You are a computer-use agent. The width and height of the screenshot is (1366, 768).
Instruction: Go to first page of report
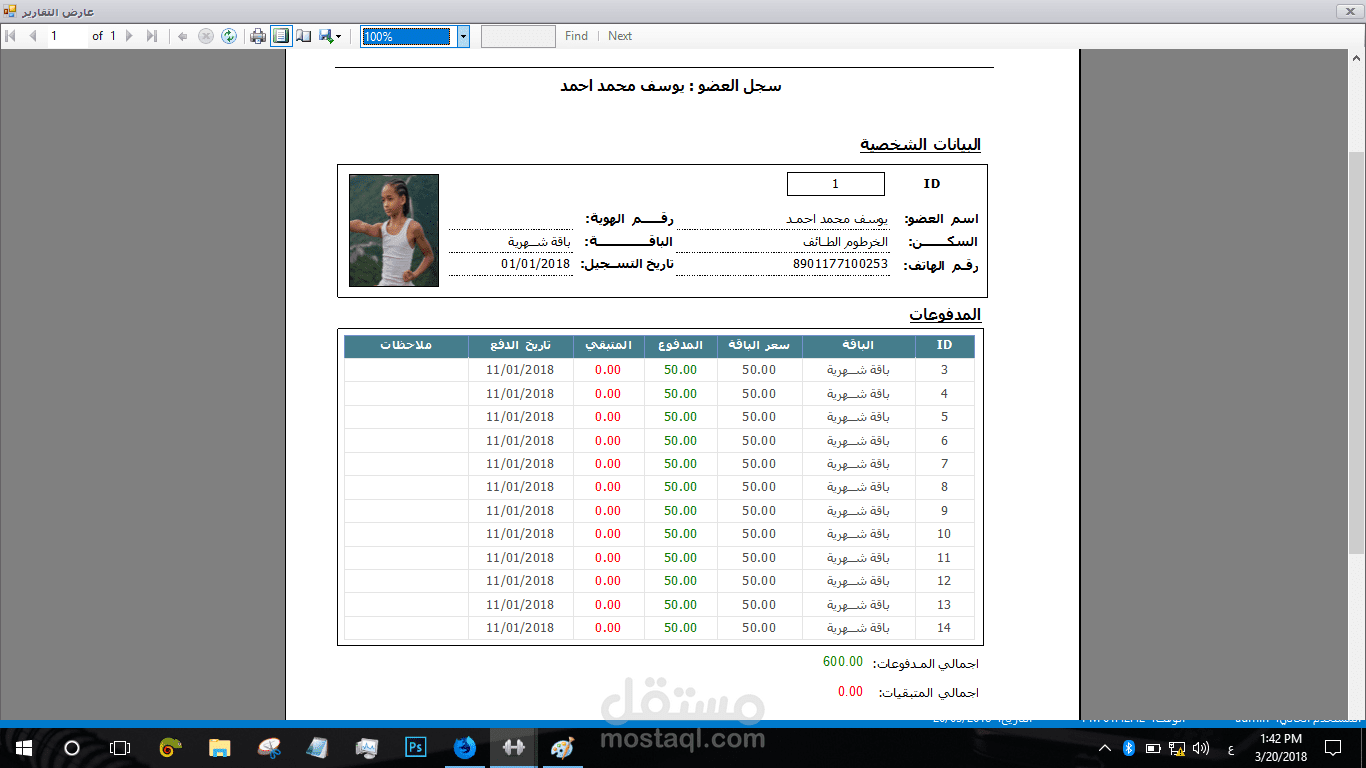tap(11, 36)
